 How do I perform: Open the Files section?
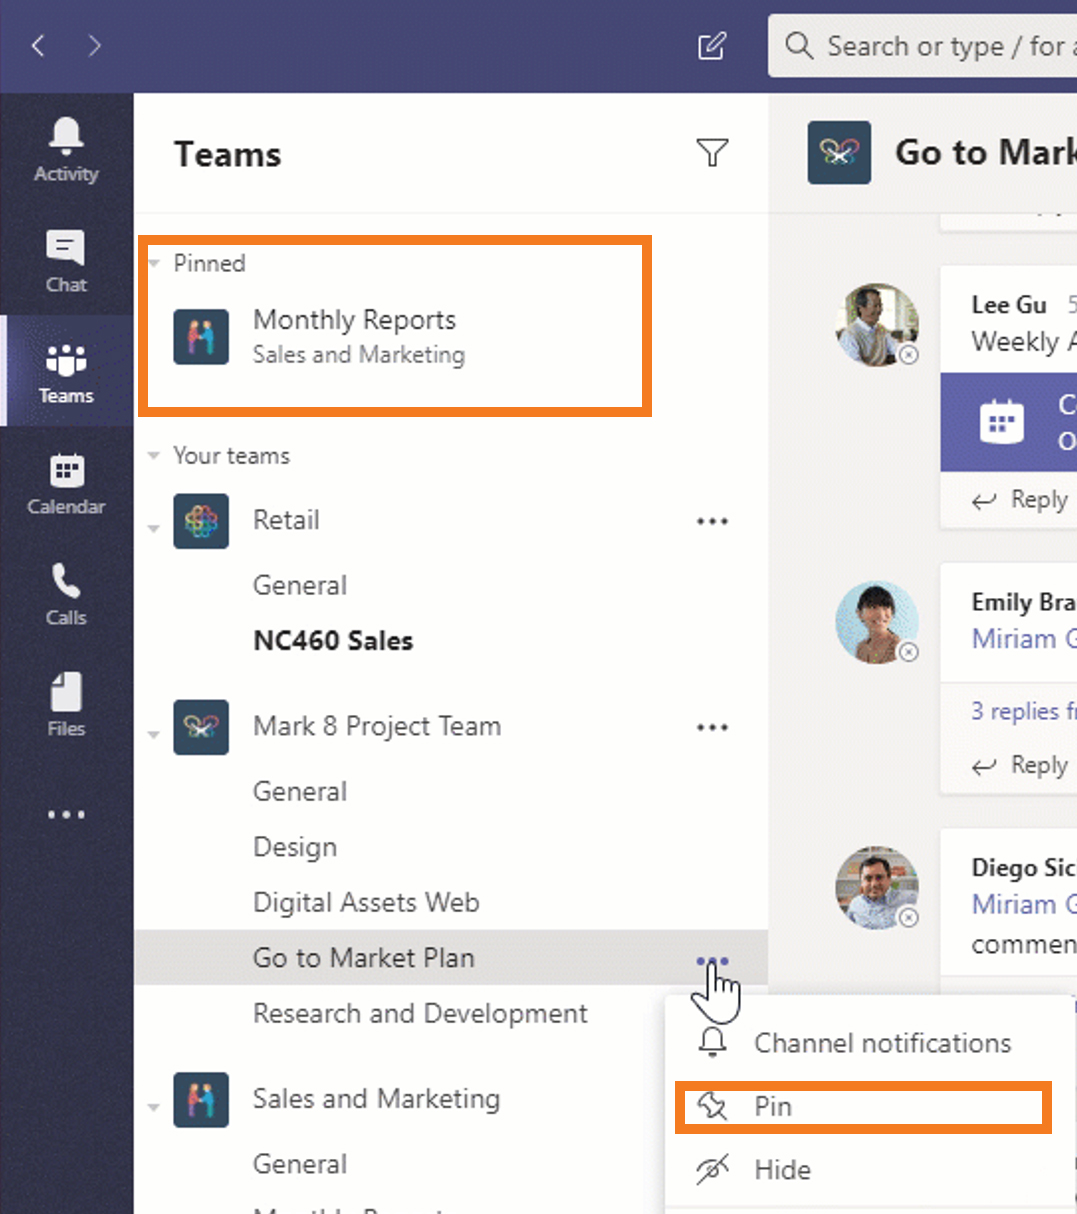point(66,704)
